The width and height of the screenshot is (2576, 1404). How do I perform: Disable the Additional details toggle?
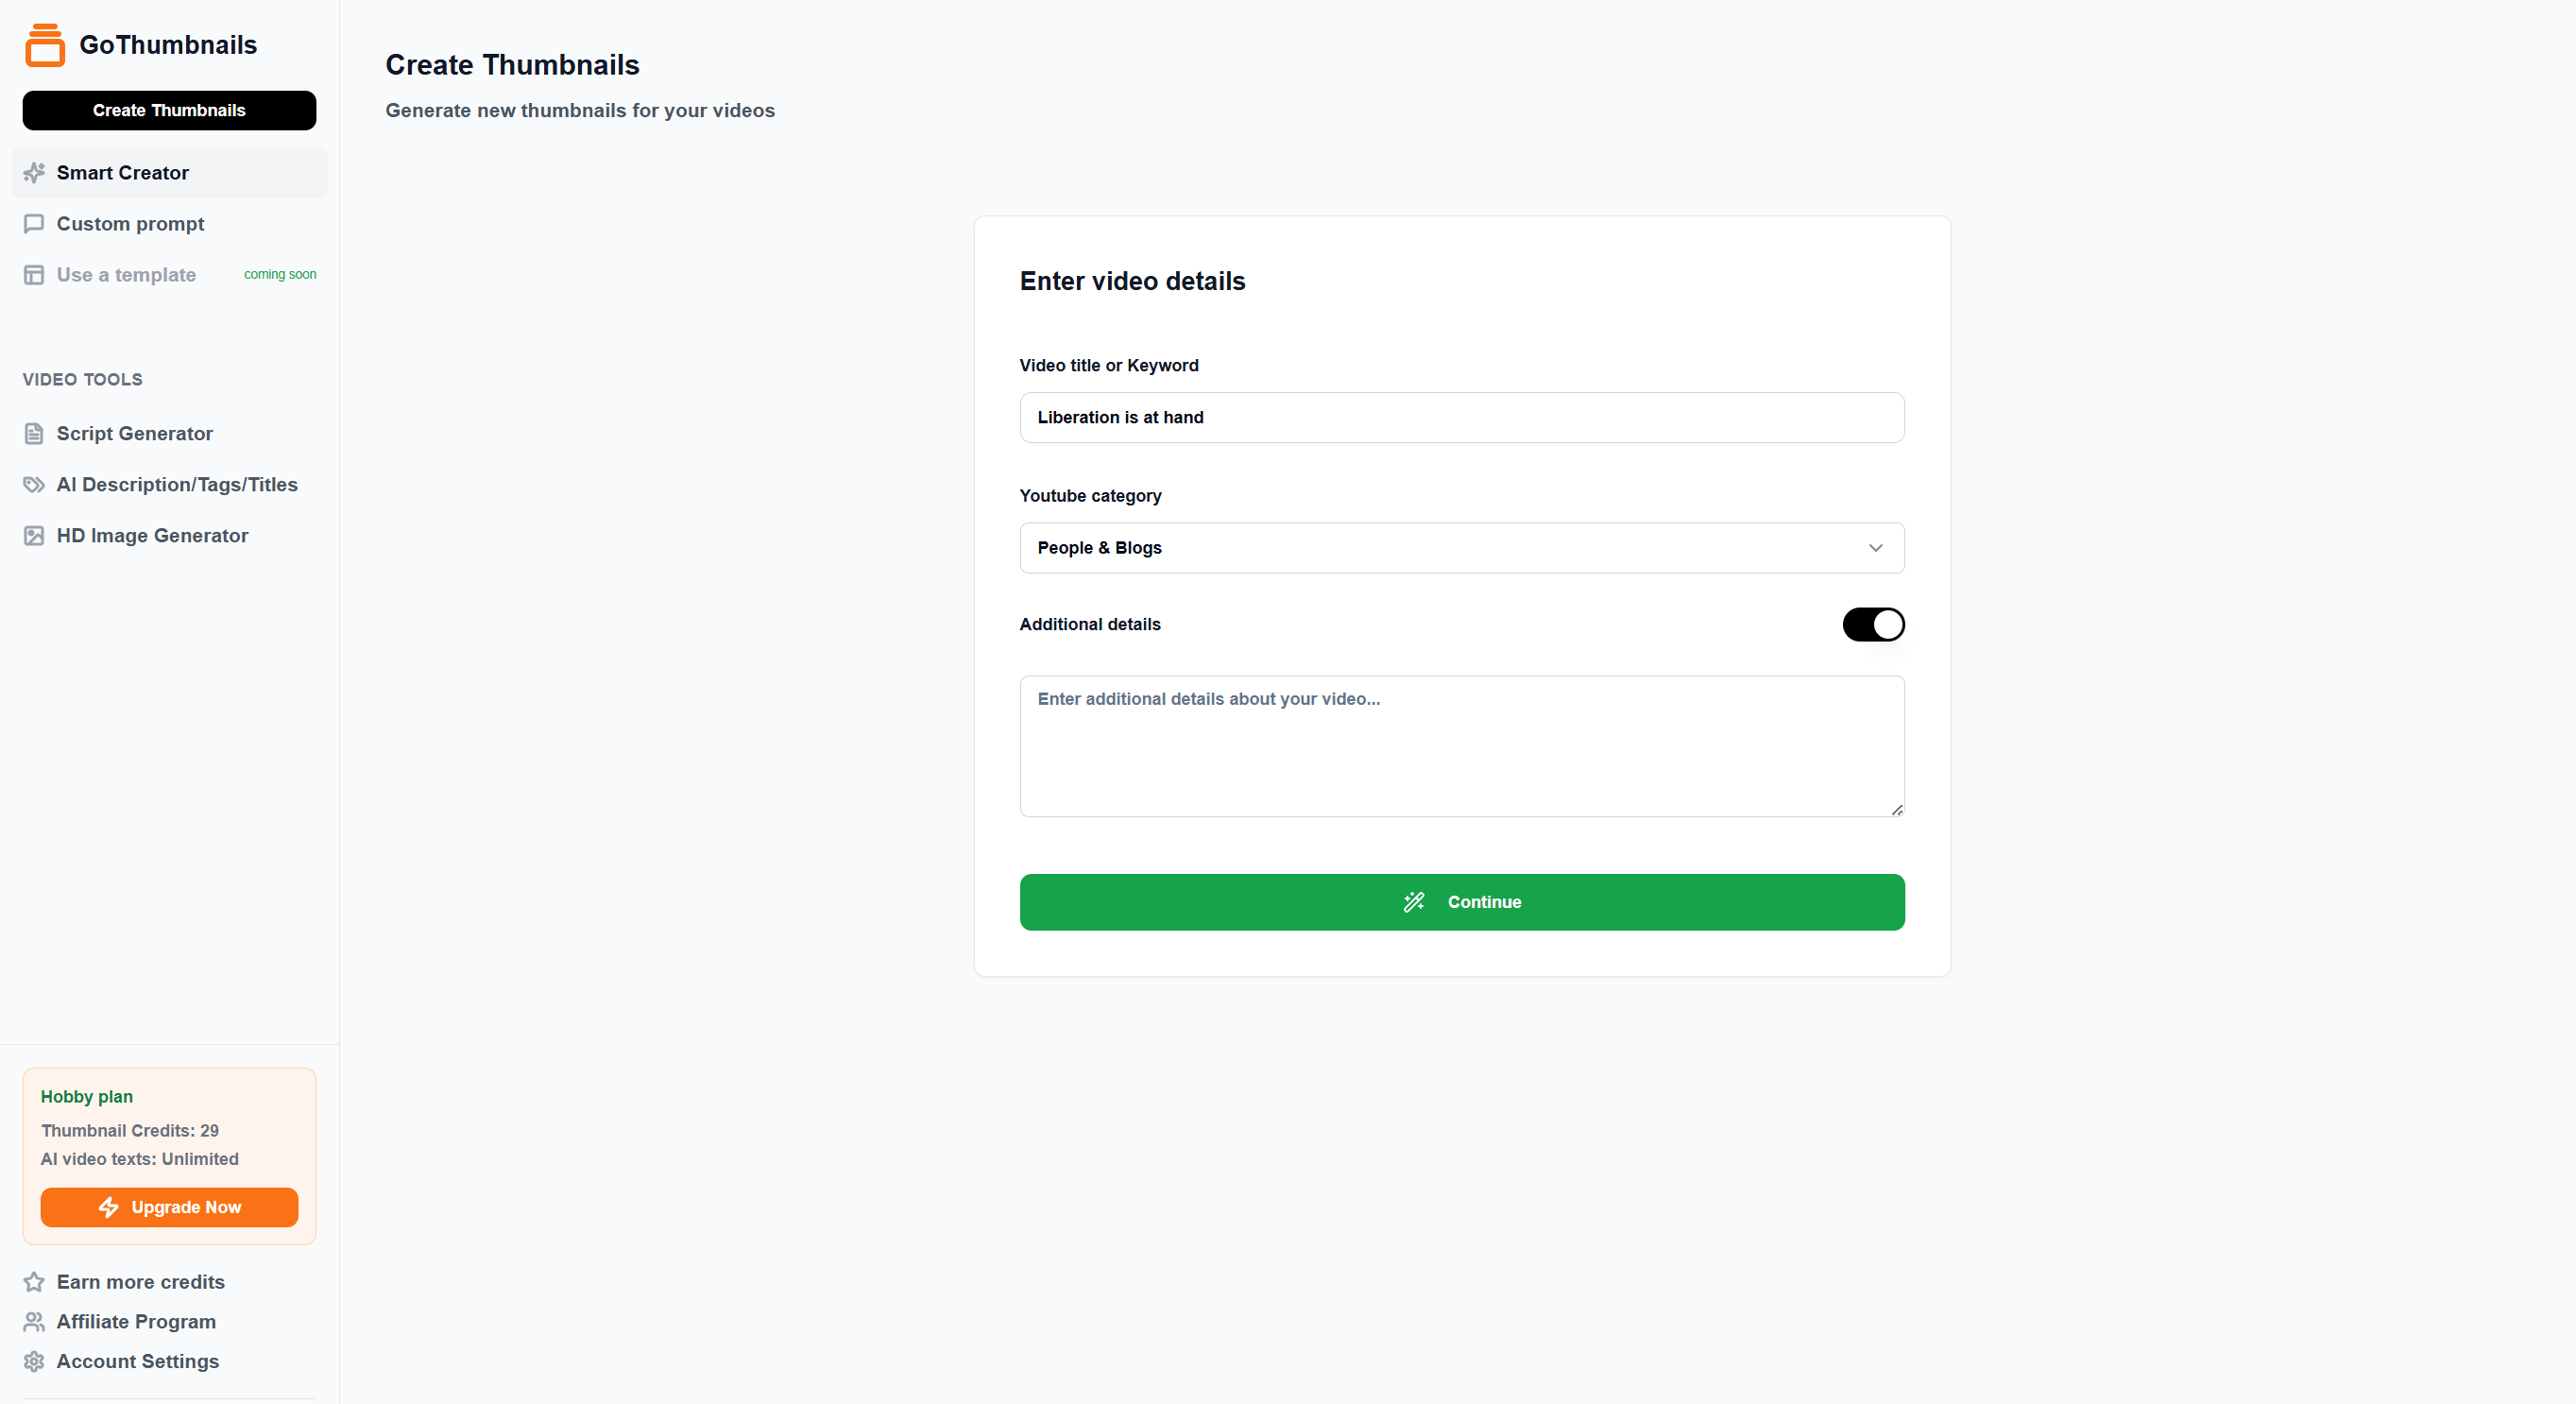click(x=1873, y=624)
